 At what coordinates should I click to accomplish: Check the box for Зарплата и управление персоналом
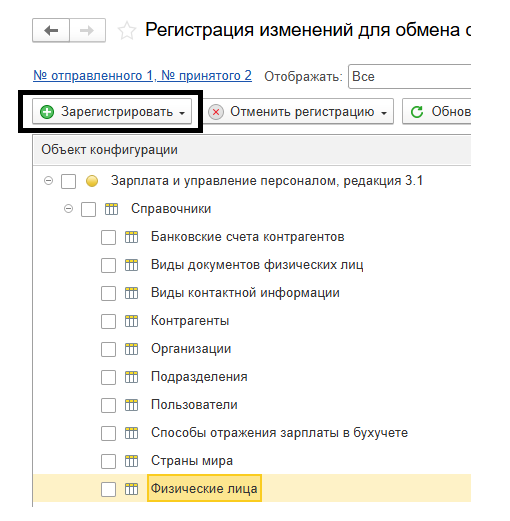point(68,182)
